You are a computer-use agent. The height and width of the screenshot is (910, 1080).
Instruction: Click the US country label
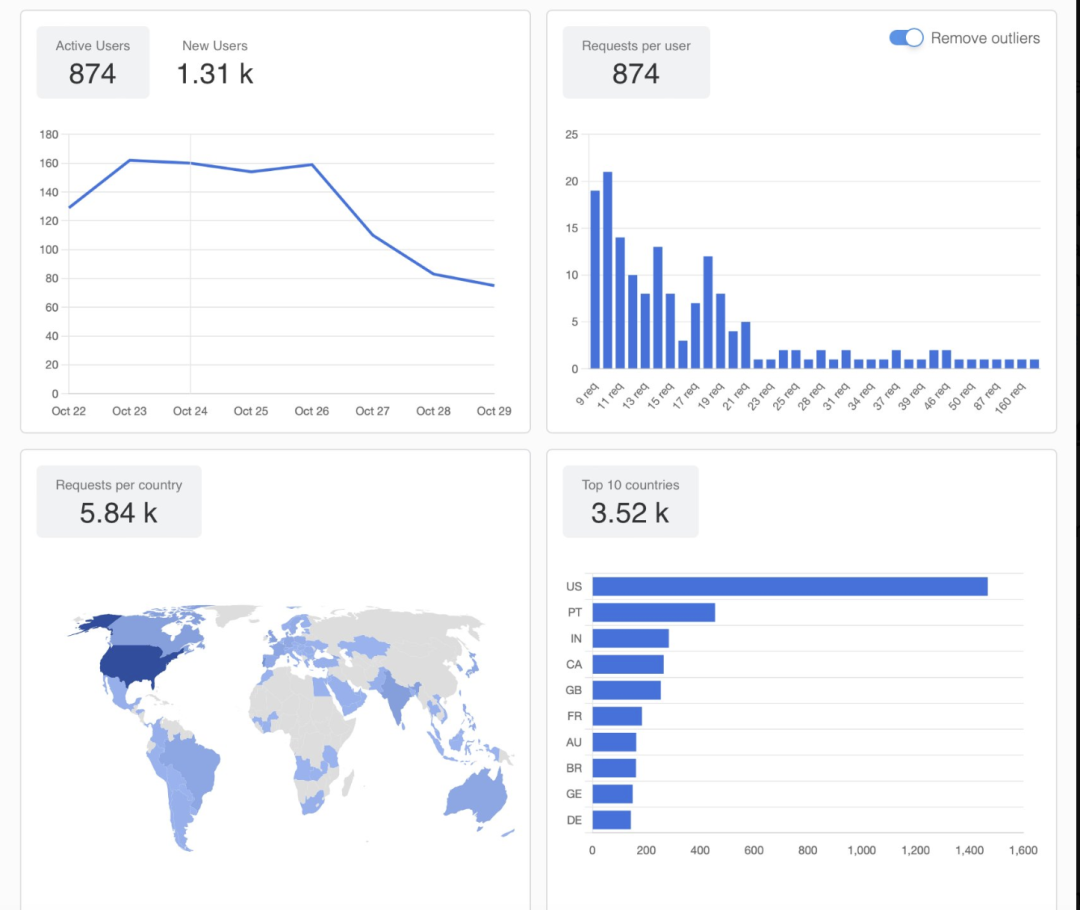coord(574,586)
